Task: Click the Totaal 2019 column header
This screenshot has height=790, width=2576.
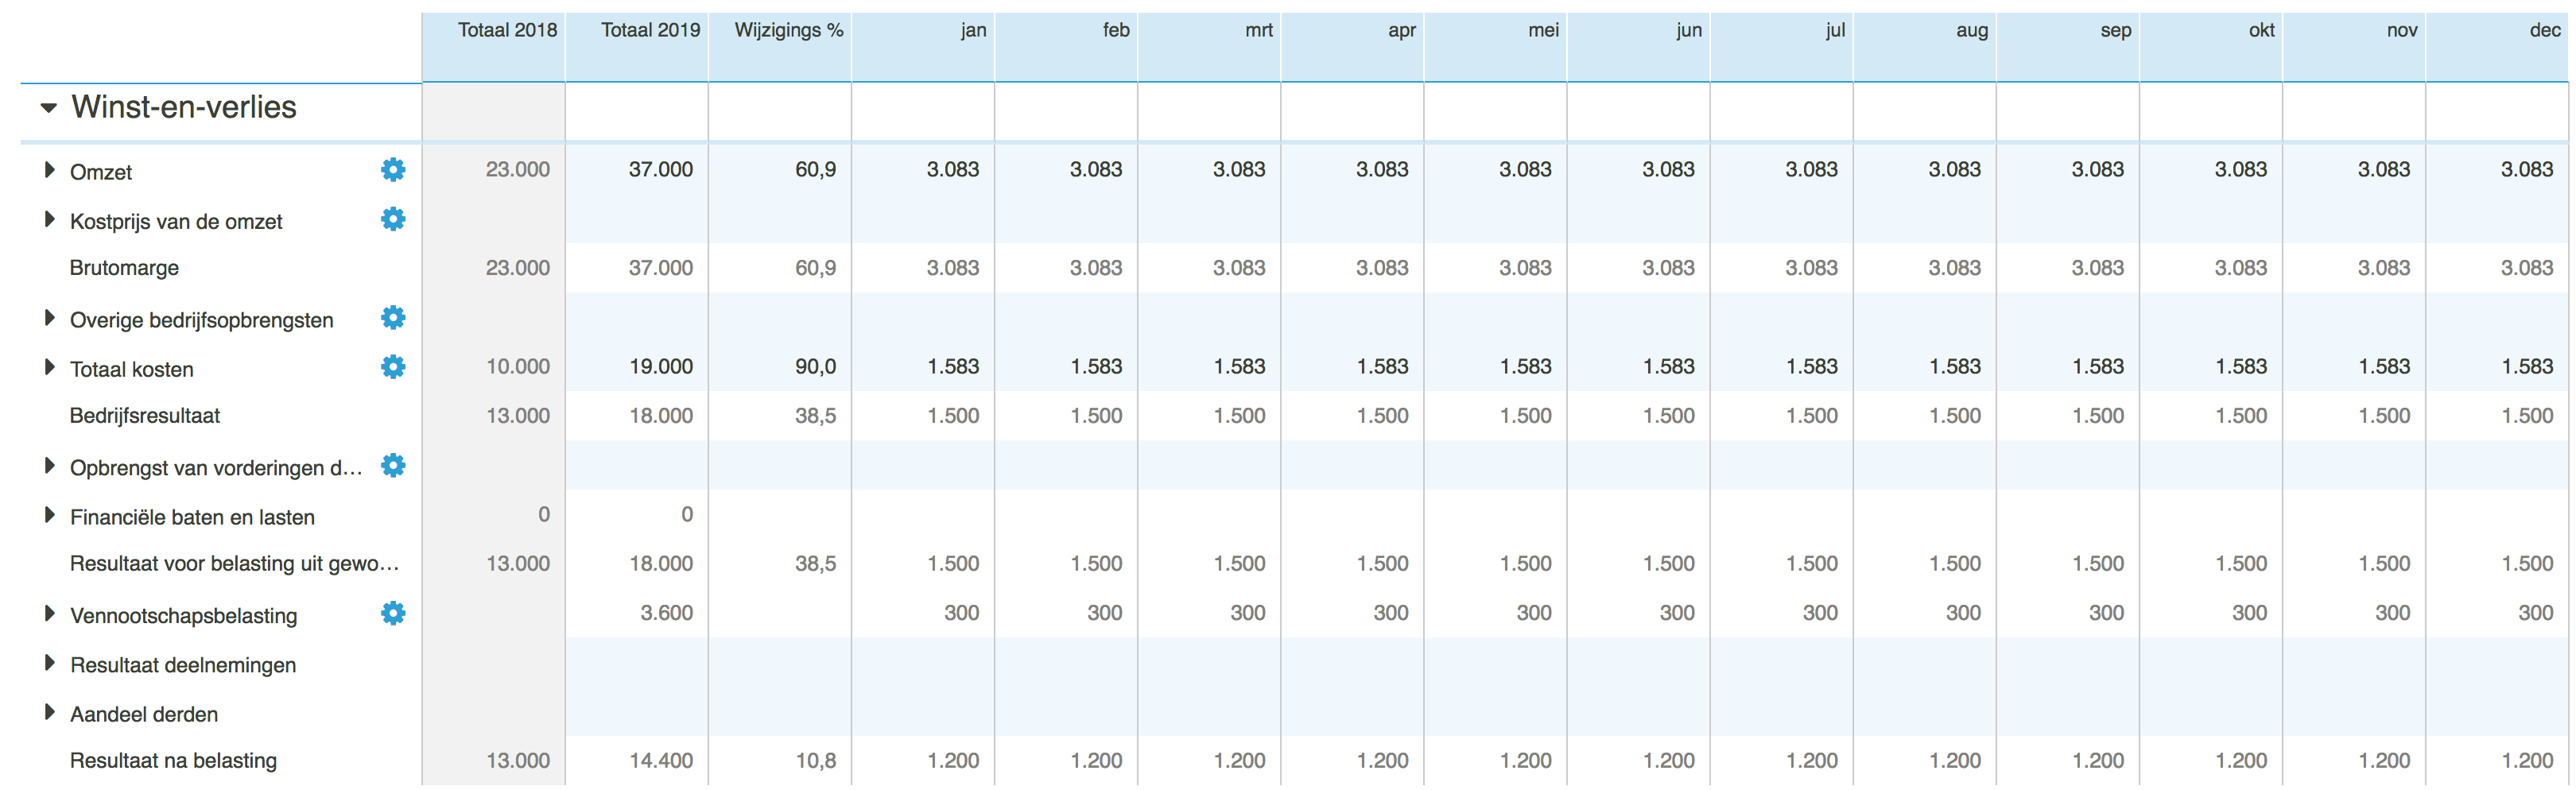Action: [x=650, y=31]
